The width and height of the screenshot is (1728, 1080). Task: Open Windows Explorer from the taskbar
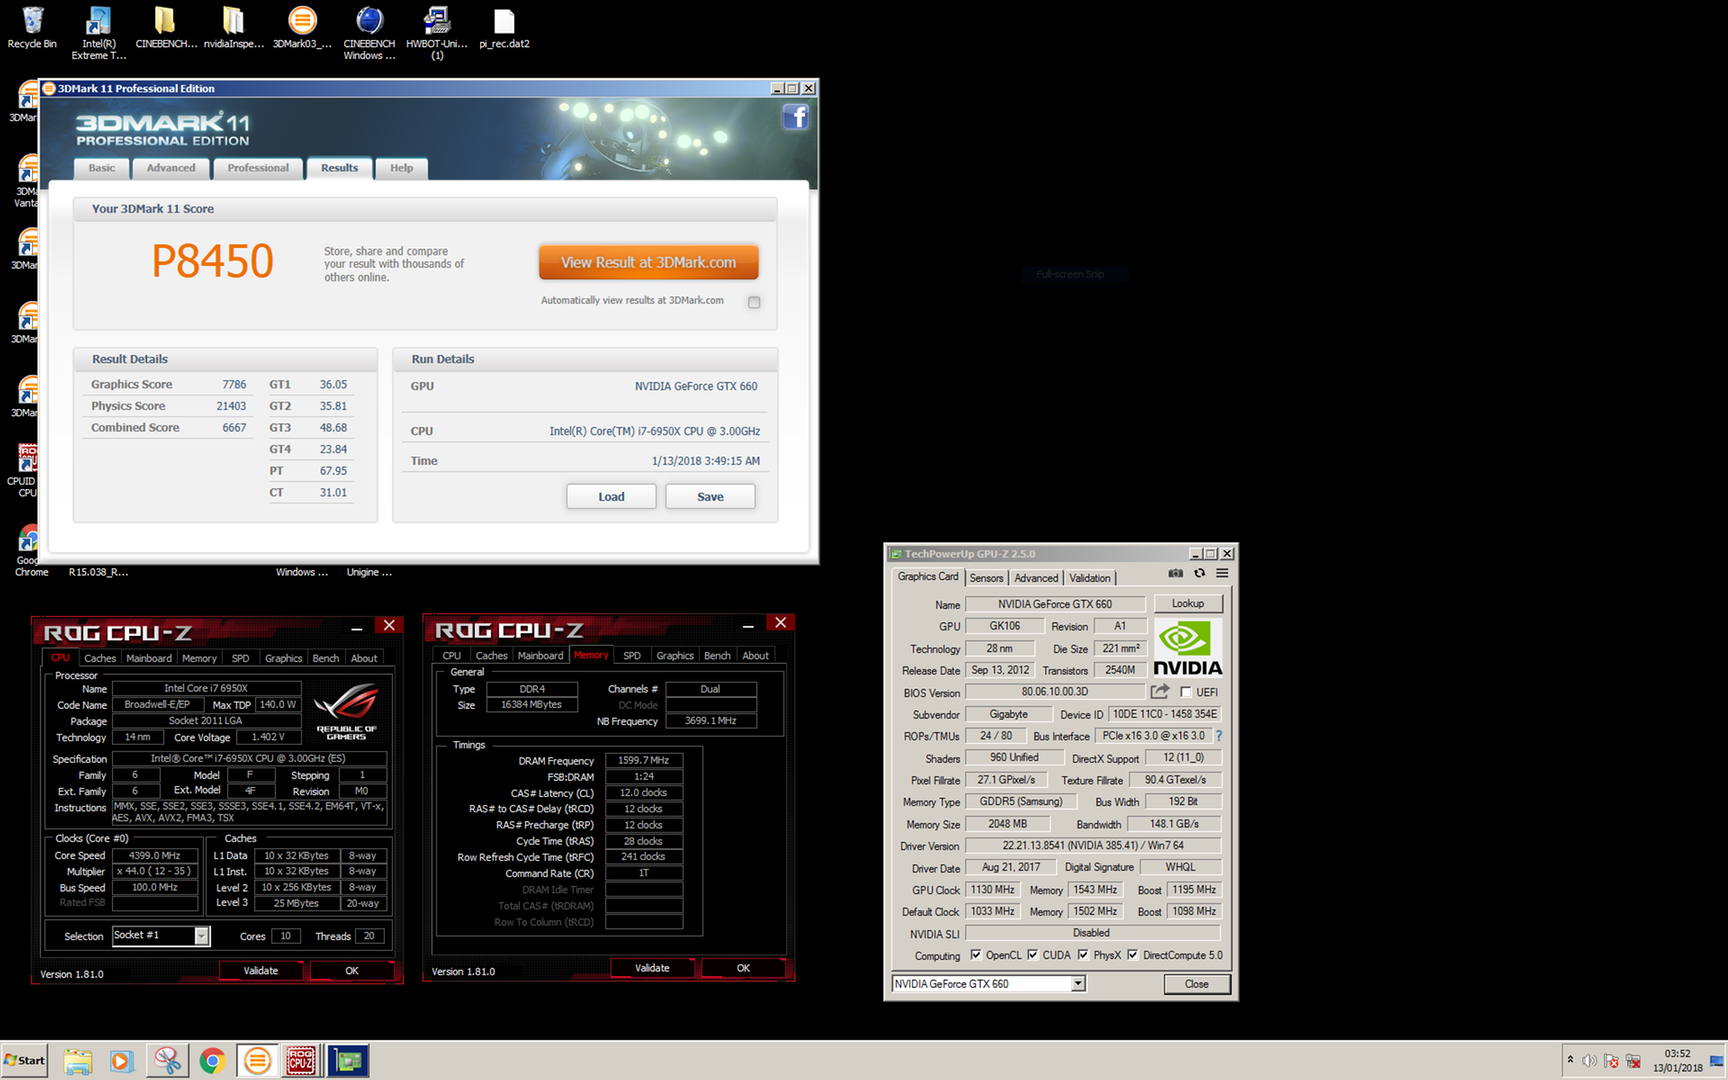[77, 1061]
